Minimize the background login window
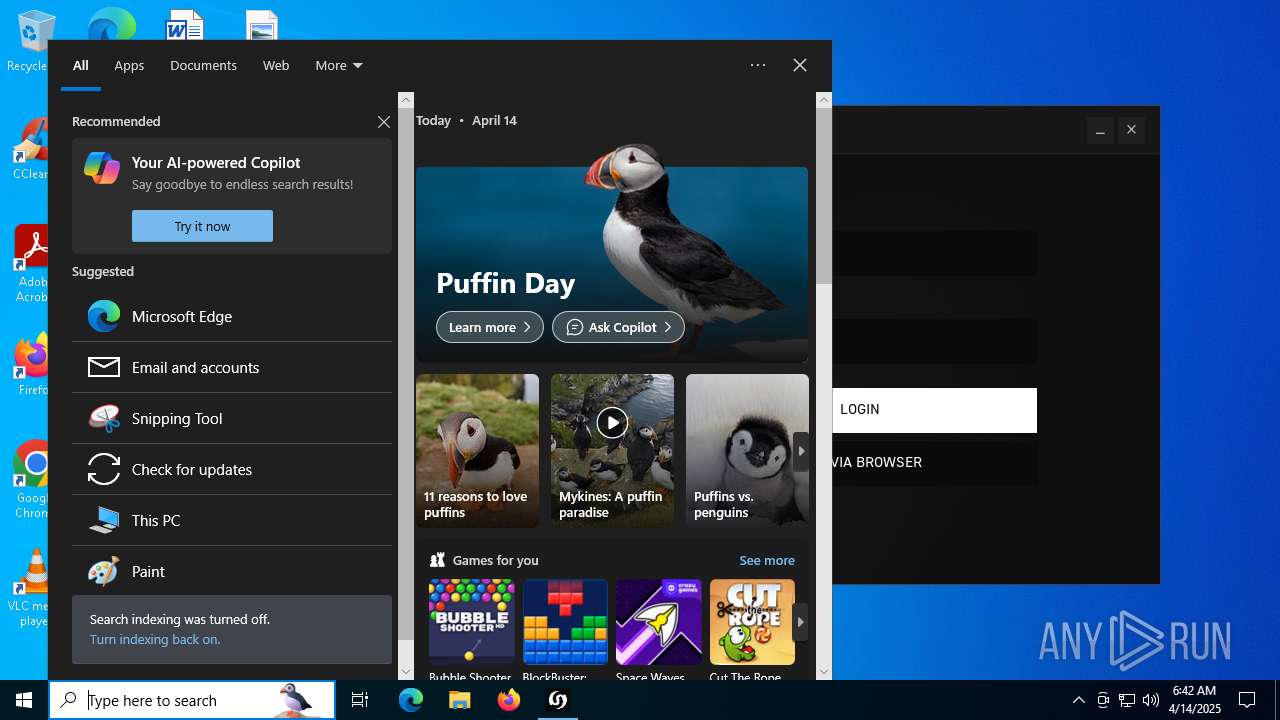Image resolution: width=1280 pixels, height=720 pixels. click(1100, 130)
